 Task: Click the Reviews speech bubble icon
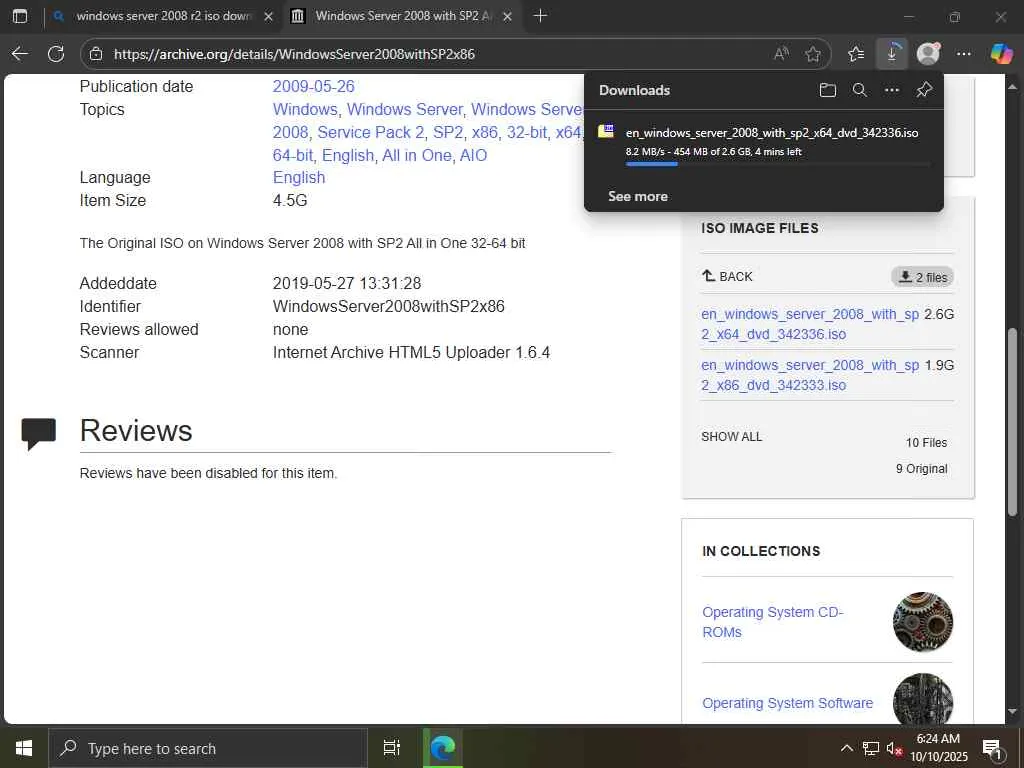click(x=39, y=434)
